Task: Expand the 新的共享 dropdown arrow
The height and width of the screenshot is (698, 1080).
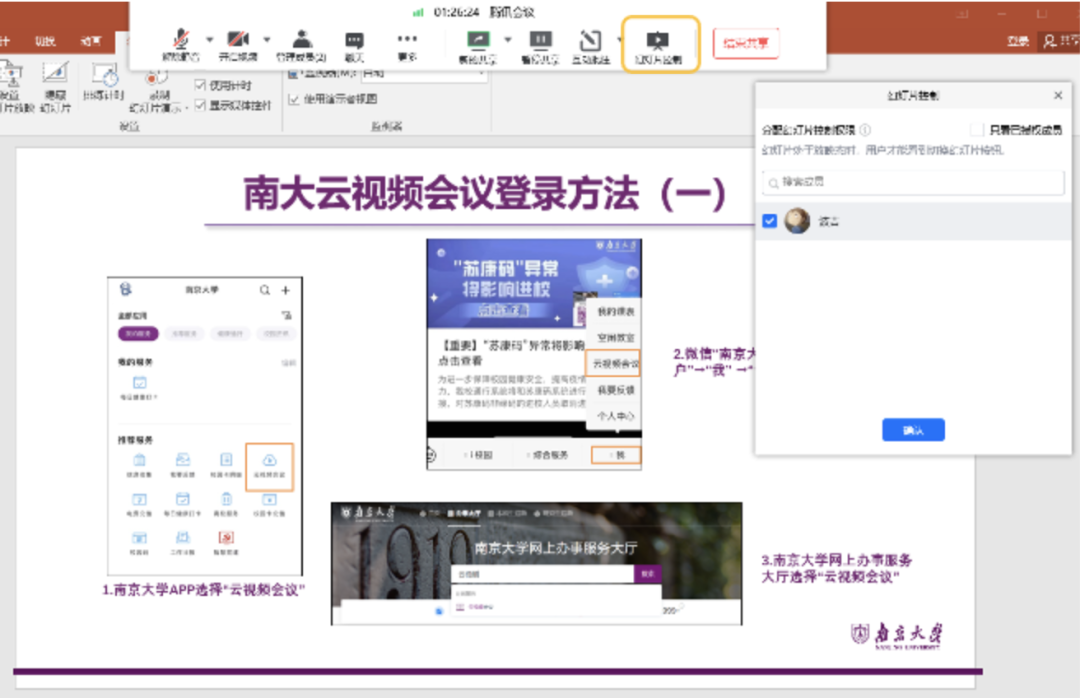Action: tap(506, 38)
